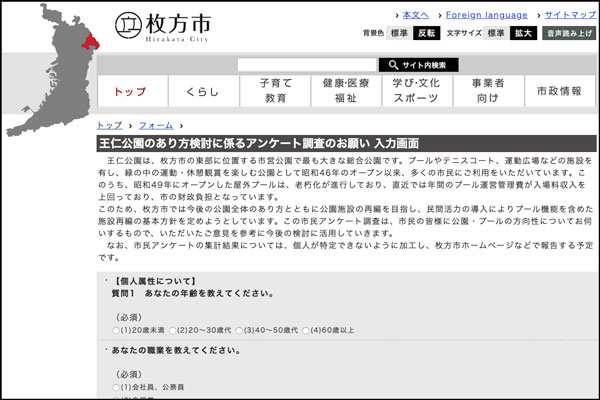Open the くらし navigation tab
This screenshot has width=600, height=400.
click(x=203, y=91)
